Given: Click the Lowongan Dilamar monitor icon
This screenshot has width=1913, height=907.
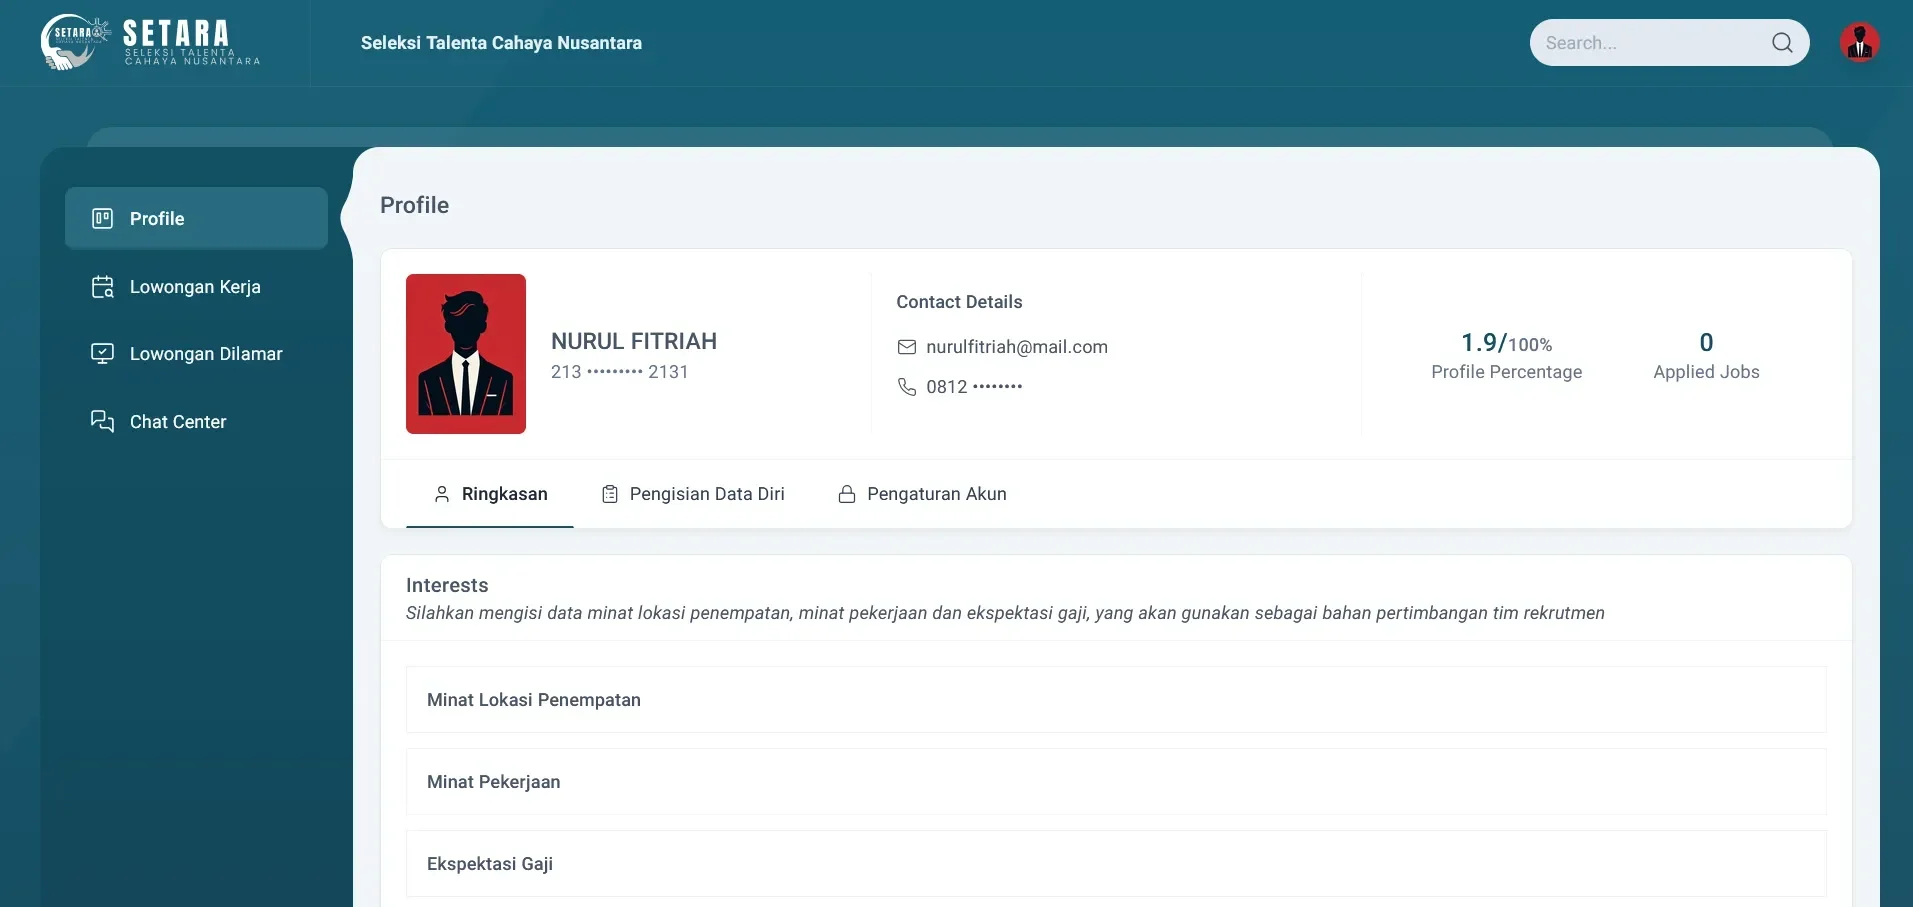Looking at the screenshot, I should pos(102,354).
